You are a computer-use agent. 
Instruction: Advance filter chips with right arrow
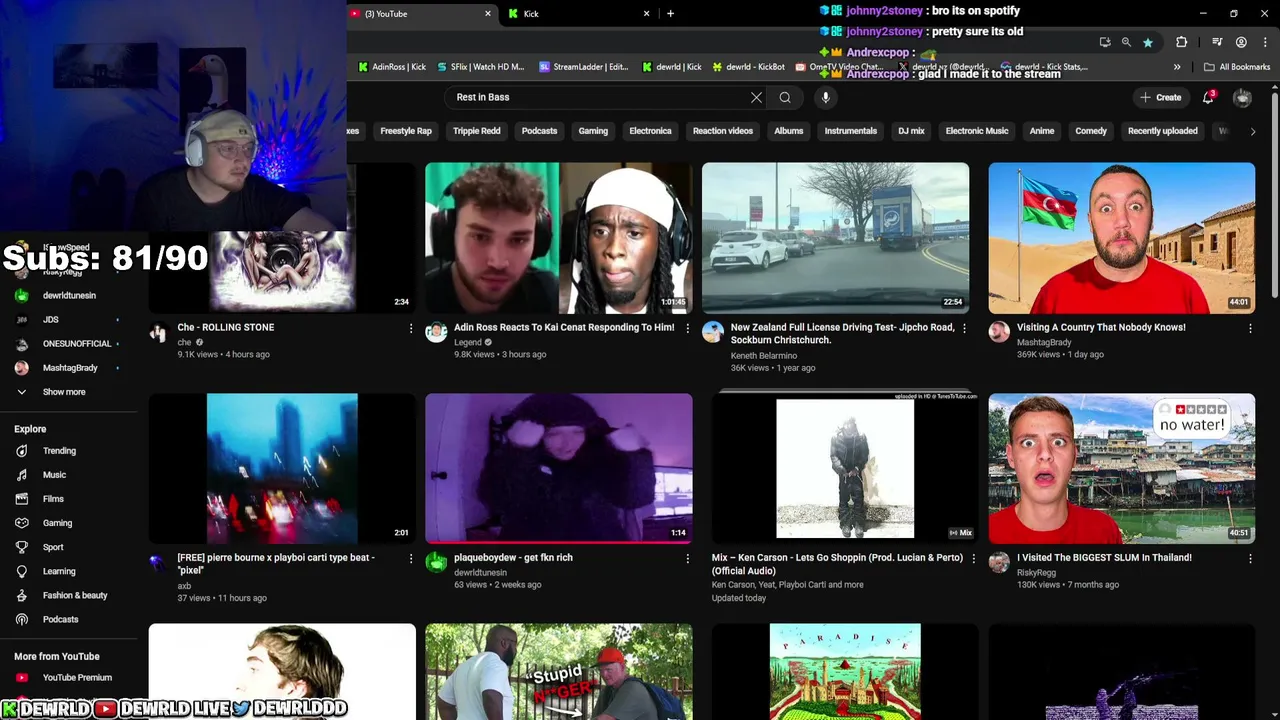[1252, 131]
